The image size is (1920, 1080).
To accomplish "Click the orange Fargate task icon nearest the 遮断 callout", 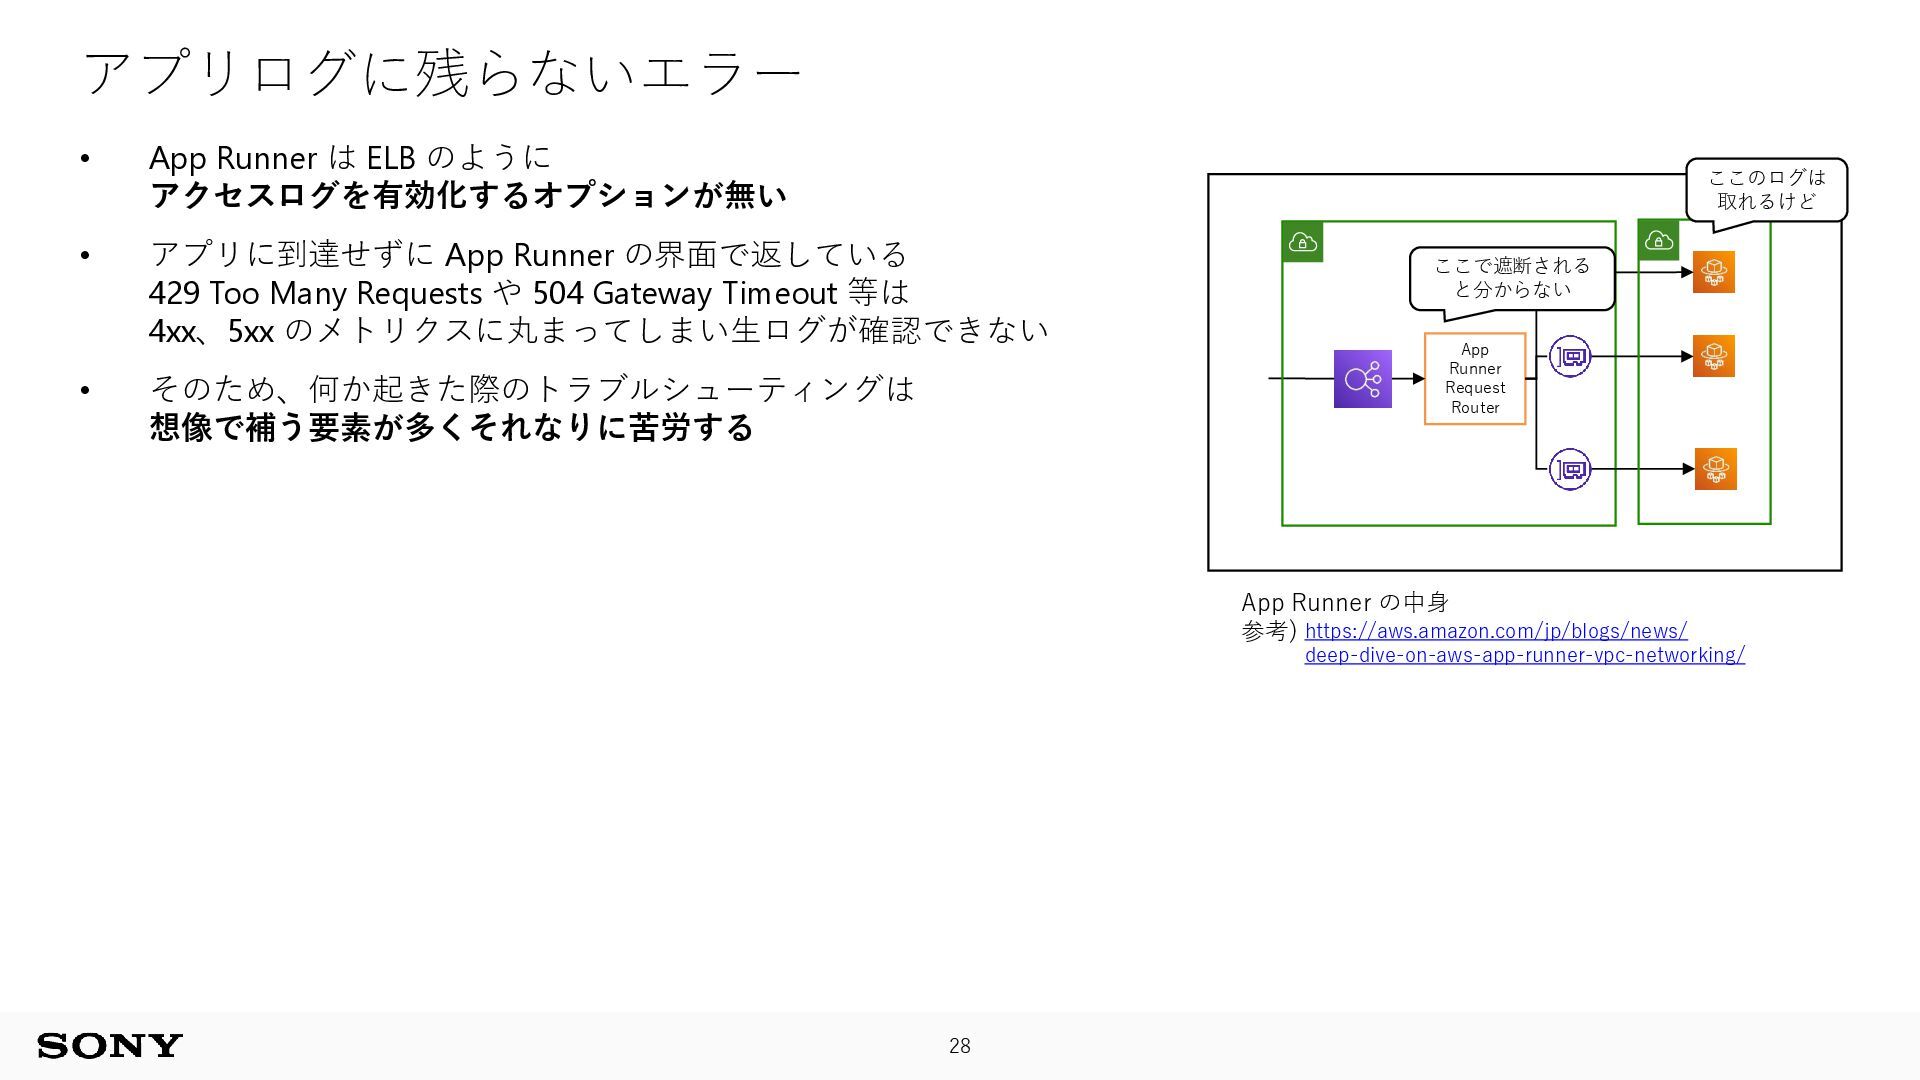I will (x=1714, y=272).
